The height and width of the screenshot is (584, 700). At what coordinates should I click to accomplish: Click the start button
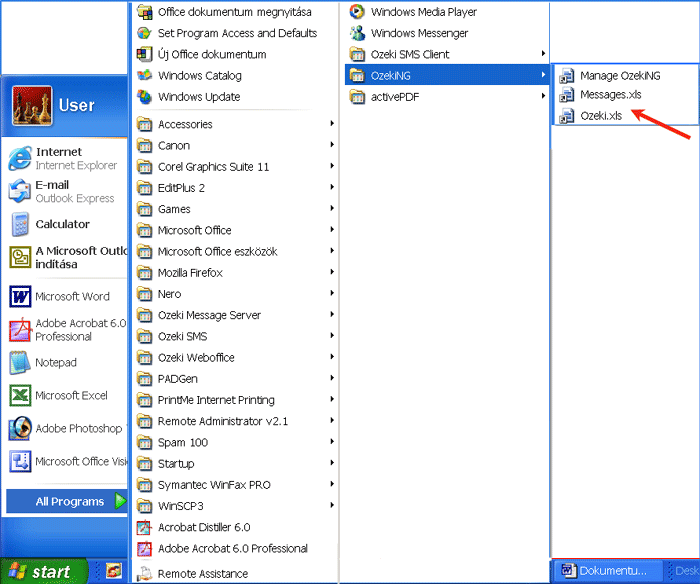point(44,571)
